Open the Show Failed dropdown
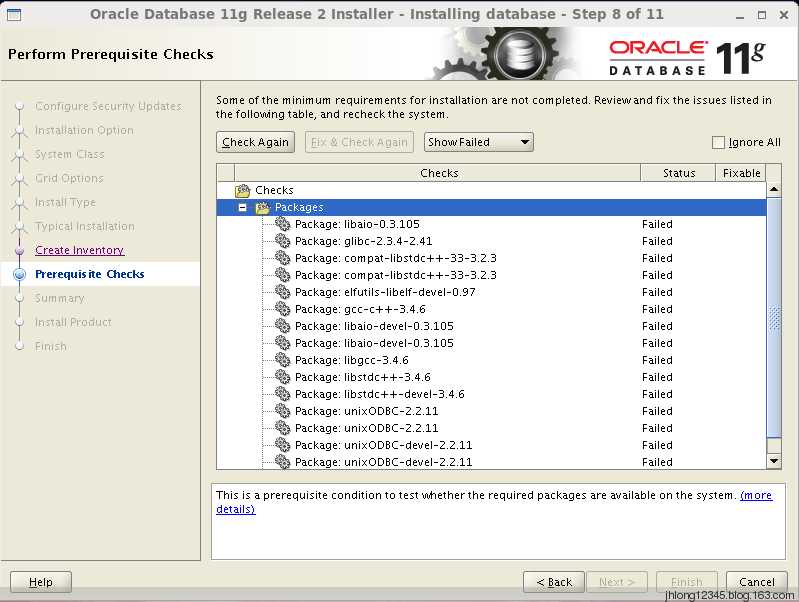This screenshot has height=602, width=799. click(x=478, y=142)
